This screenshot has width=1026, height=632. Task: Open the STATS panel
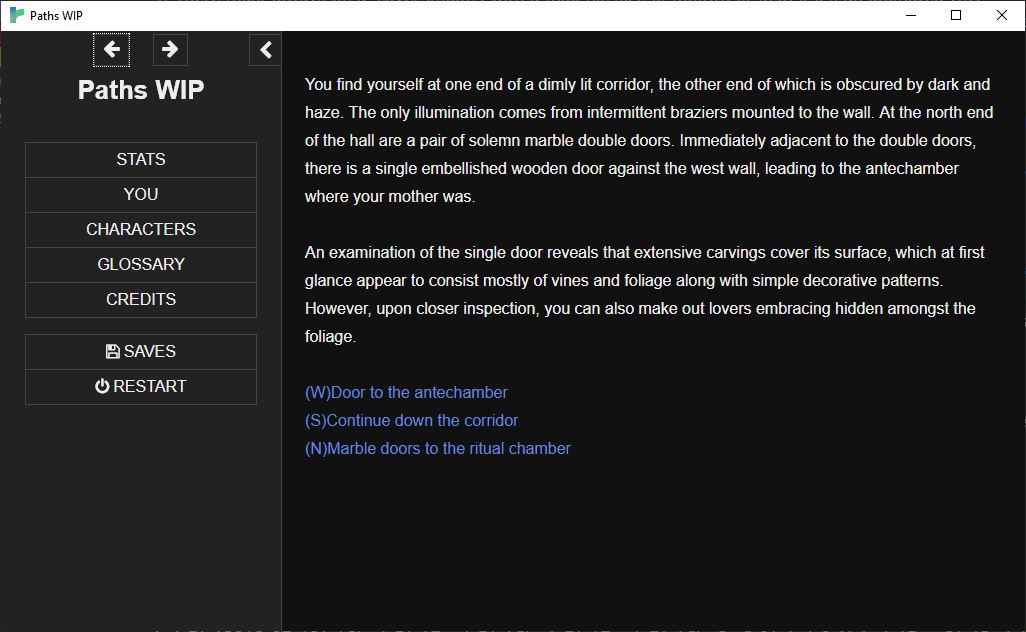[x=140, y=159]
